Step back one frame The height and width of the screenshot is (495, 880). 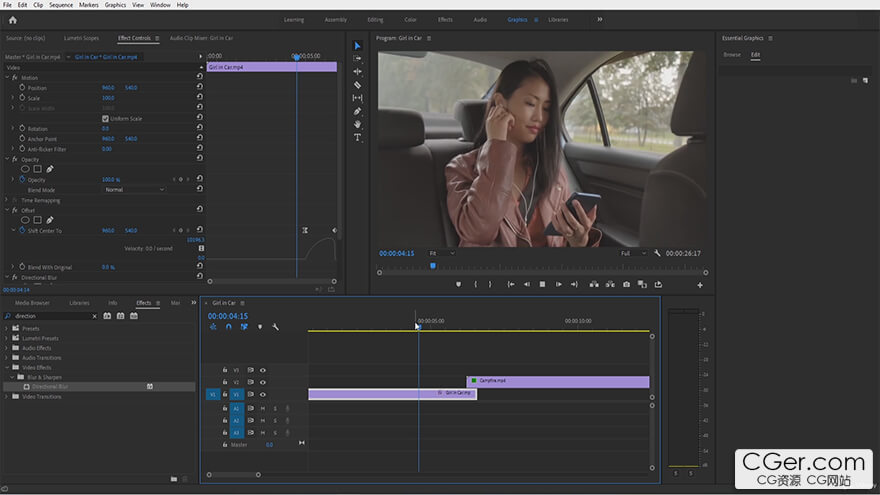pyautogui.click(x=526, y=285)
